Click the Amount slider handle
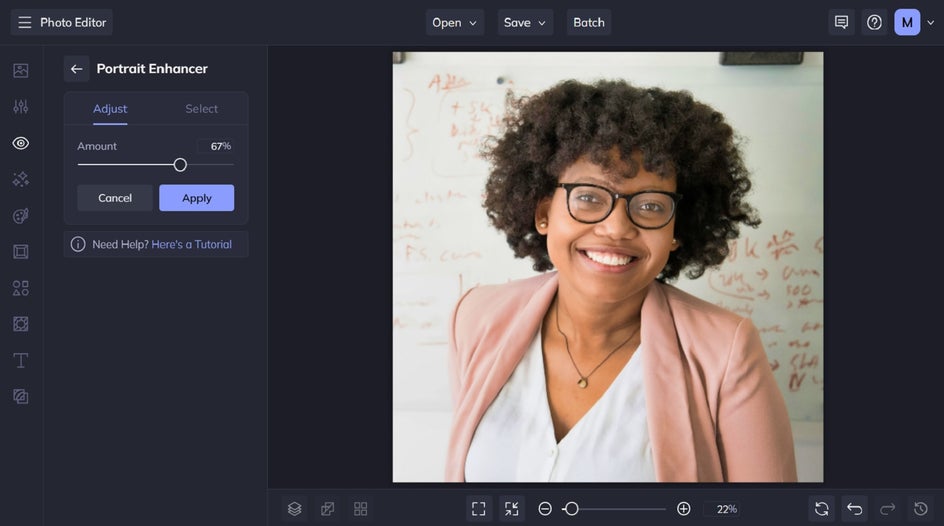 [180, 165]
